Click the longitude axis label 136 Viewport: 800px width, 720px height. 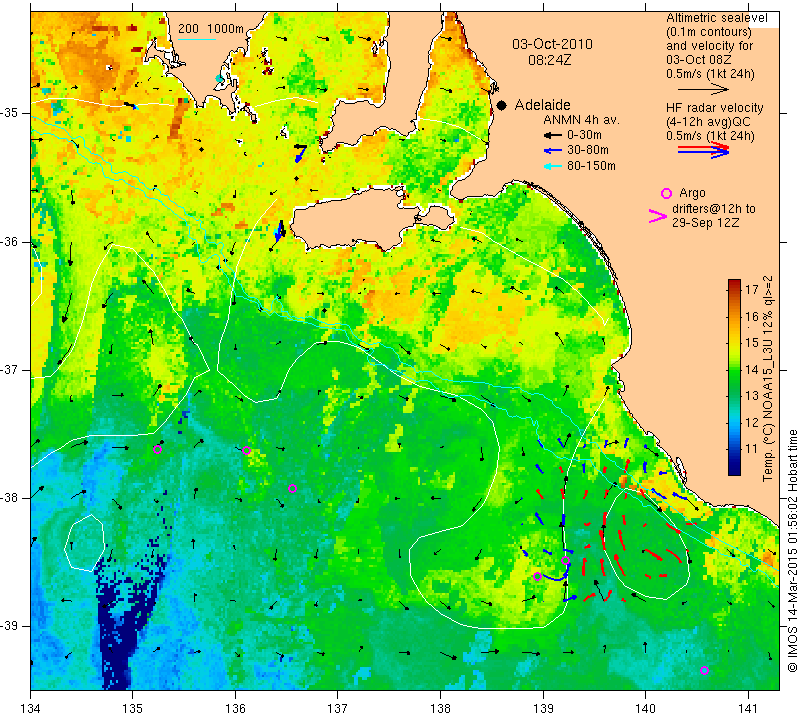tap(235, 709)
